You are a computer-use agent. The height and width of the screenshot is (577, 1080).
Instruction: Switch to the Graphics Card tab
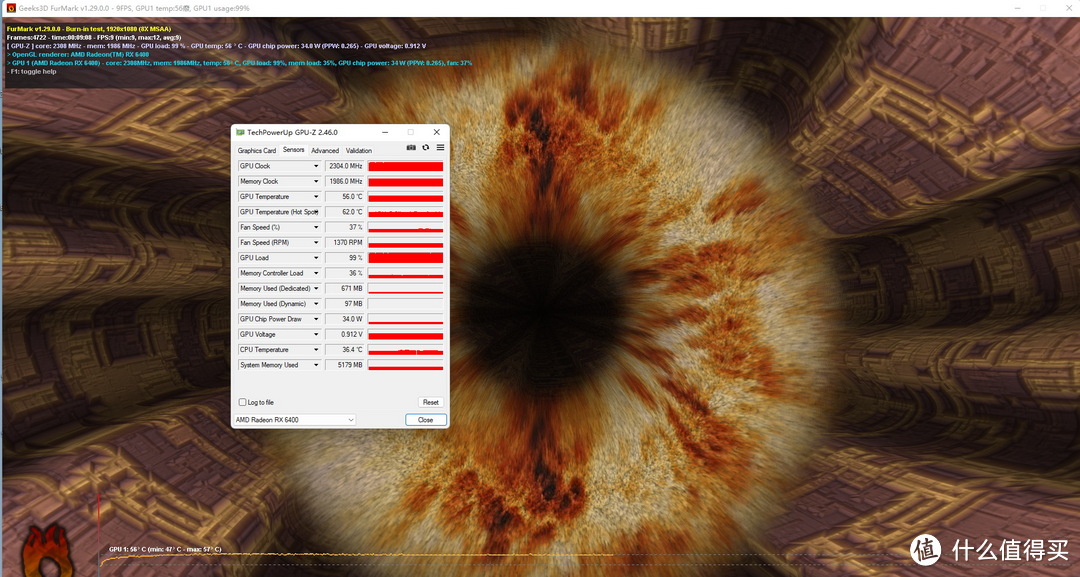pos(257,150)
